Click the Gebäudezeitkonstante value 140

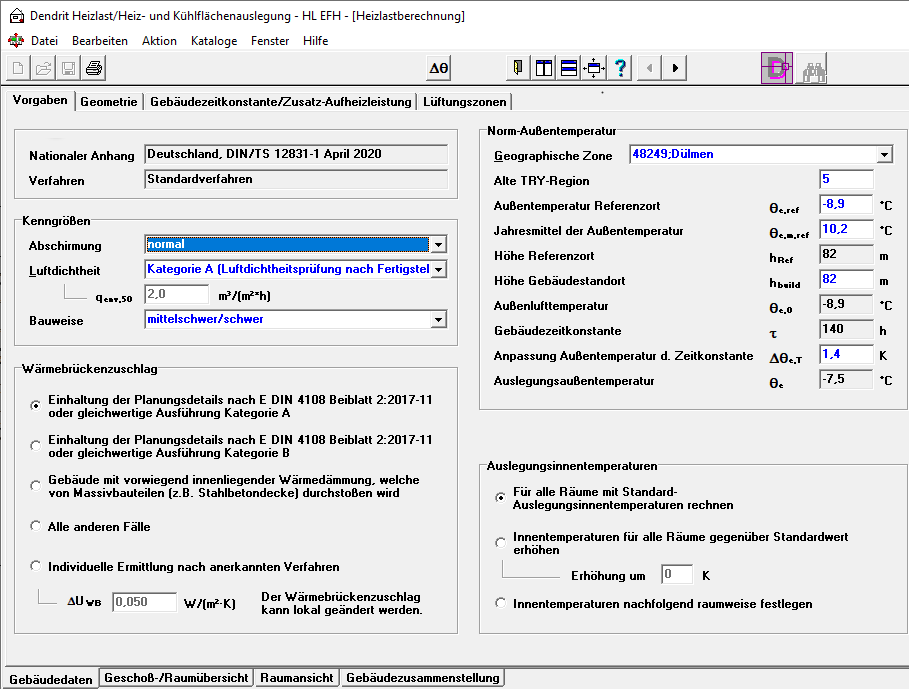(846, 330)
